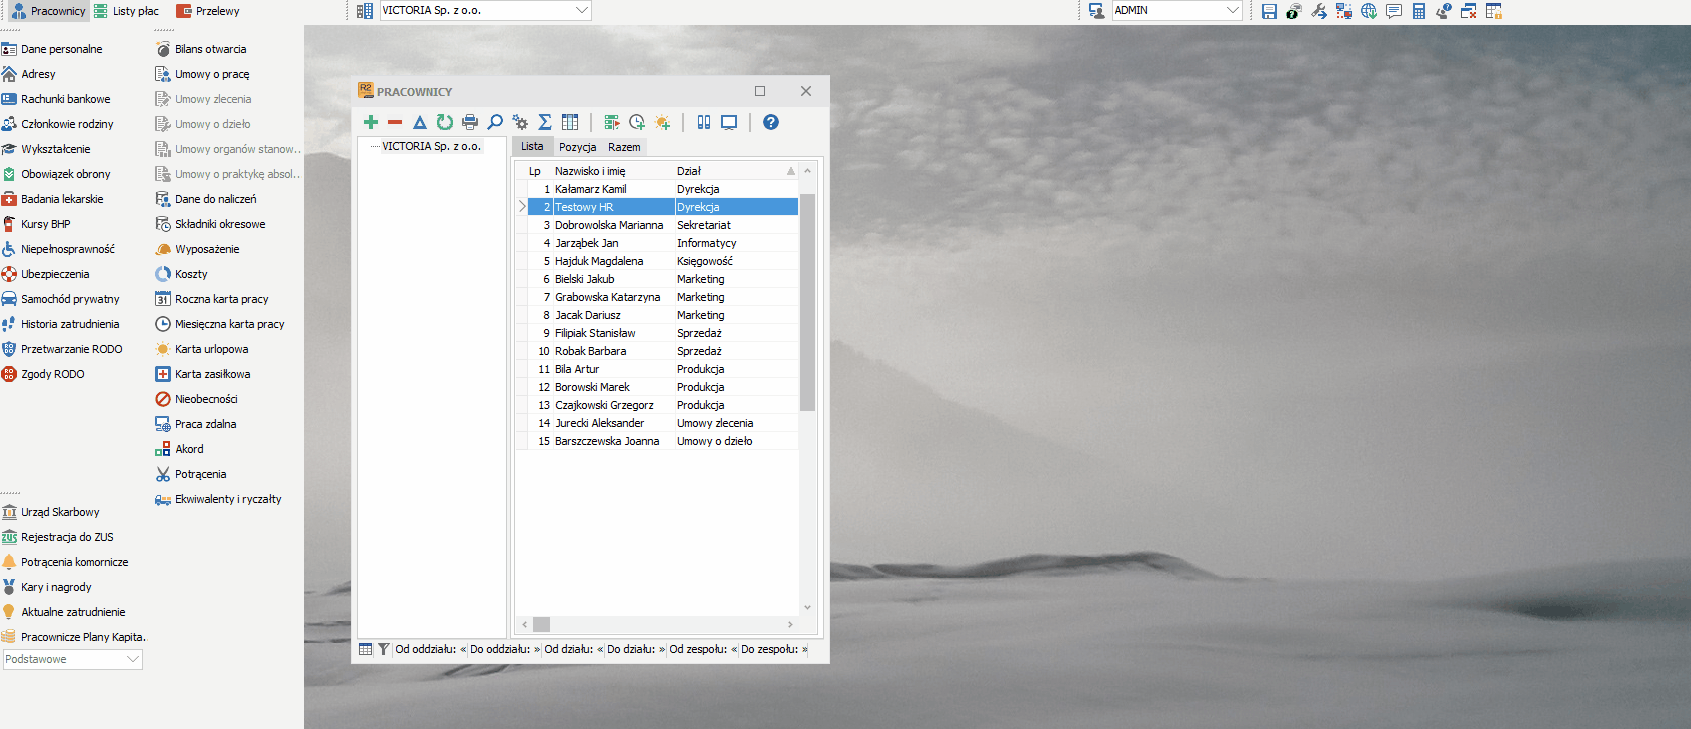The width and height of the screenshot is (1691, 729).
Task: Click the floppy disk save icon
Action: (x=1269, y=11)
